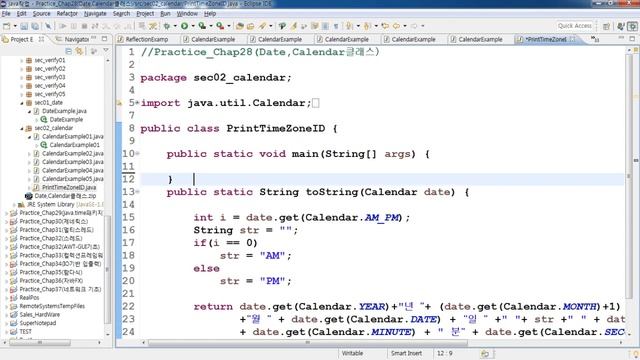The width and height of the screenshot is (640, 360).
Task: Close the PrintTimeZoneID editor tab
Action: (572, 39)
